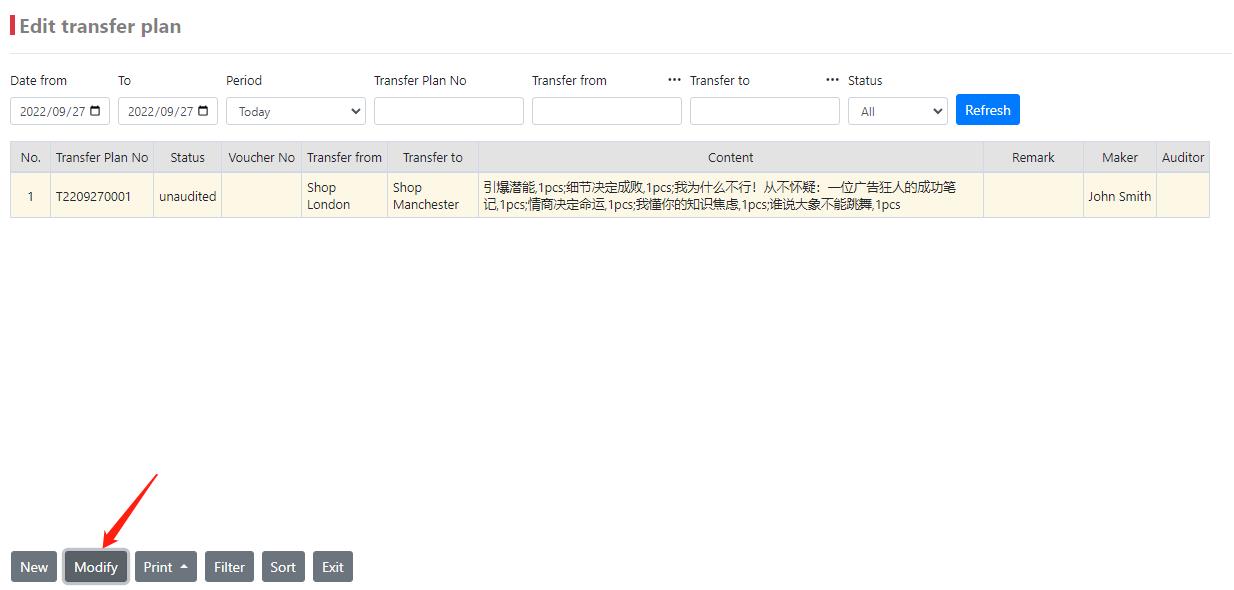Click the To date field showing 2022/09/27
Image resolution: width=1234 pixels, height=590 pixels.
click(168, 111)
